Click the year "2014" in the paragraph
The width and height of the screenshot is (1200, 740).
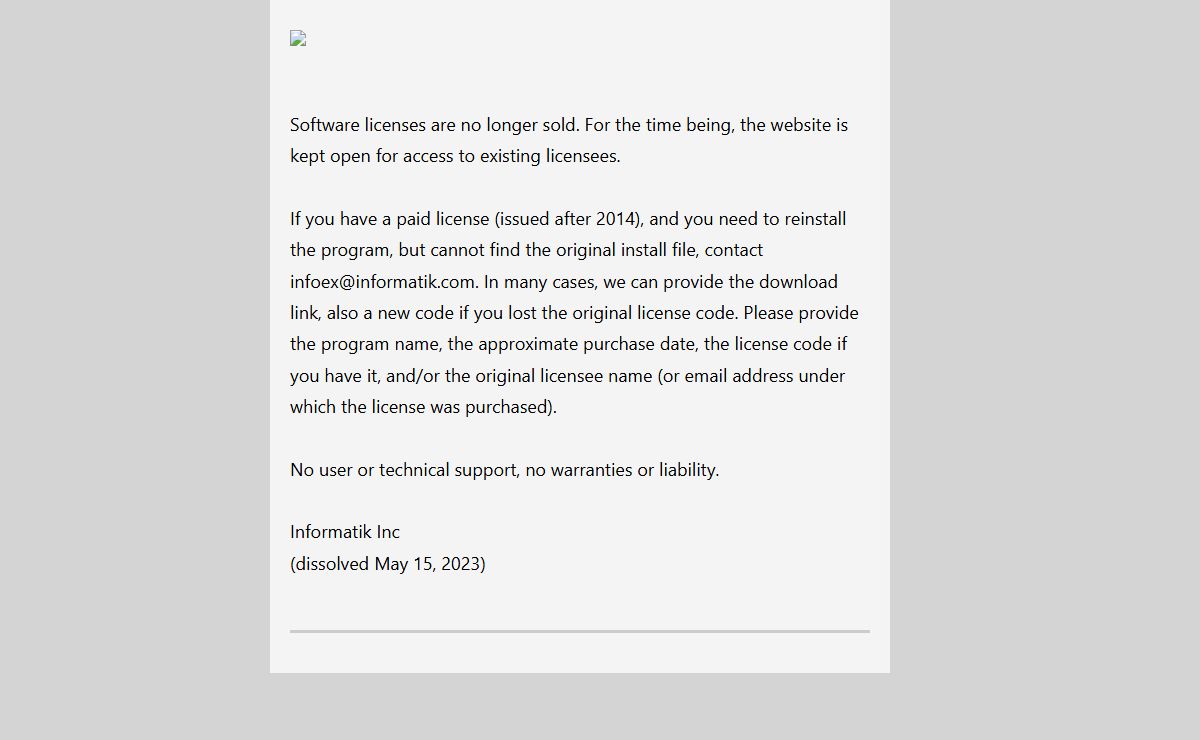(x=616, y=219)
